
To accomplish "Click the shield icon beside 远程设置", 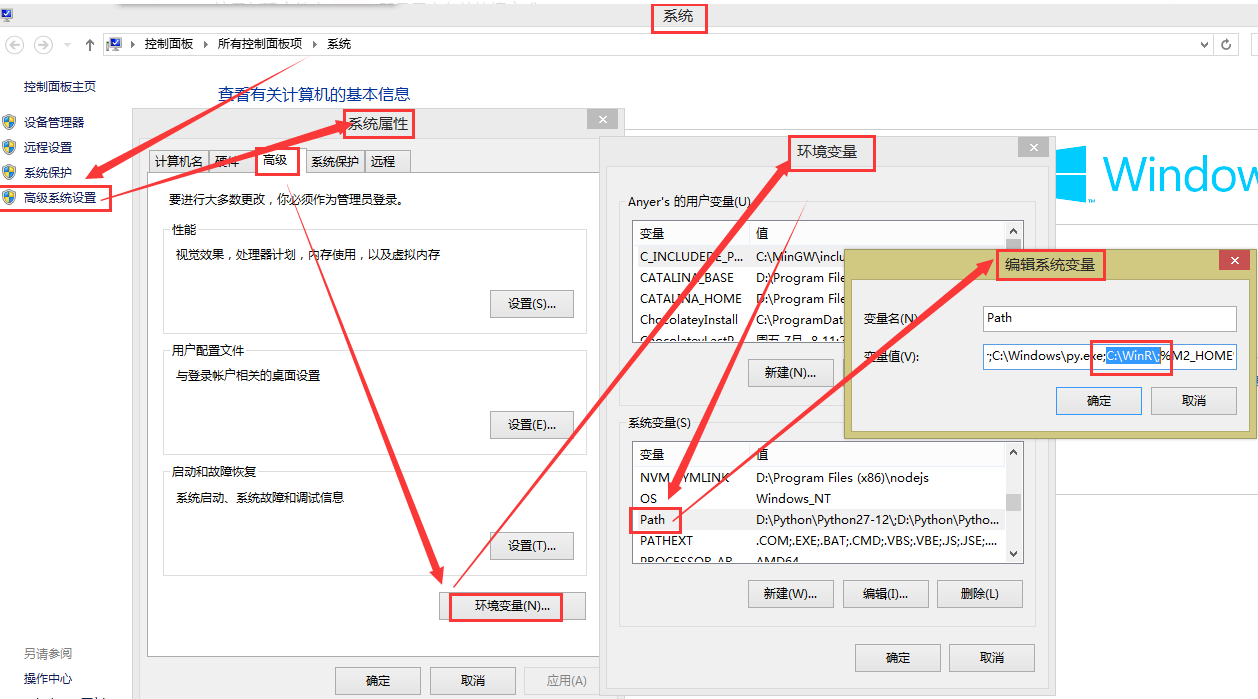I will point(9,147).
